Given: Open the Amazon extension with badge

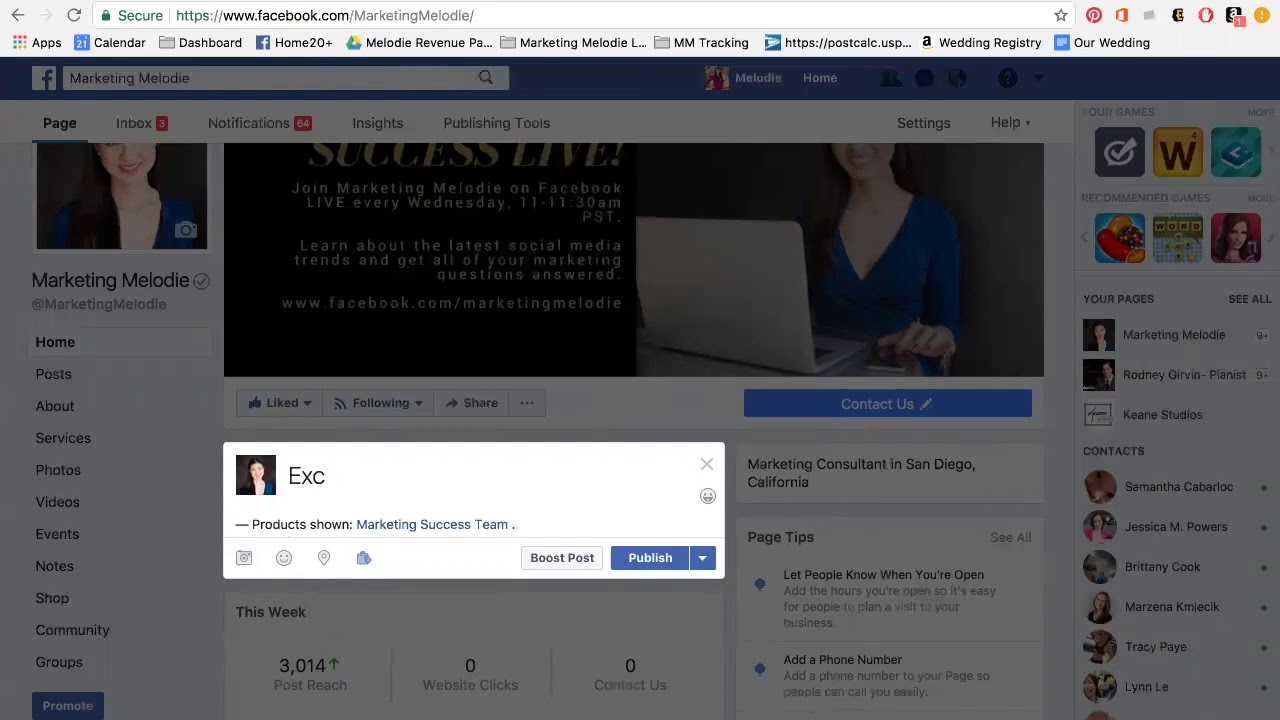Looking at the screenshot, I should tap(1234, 15).
